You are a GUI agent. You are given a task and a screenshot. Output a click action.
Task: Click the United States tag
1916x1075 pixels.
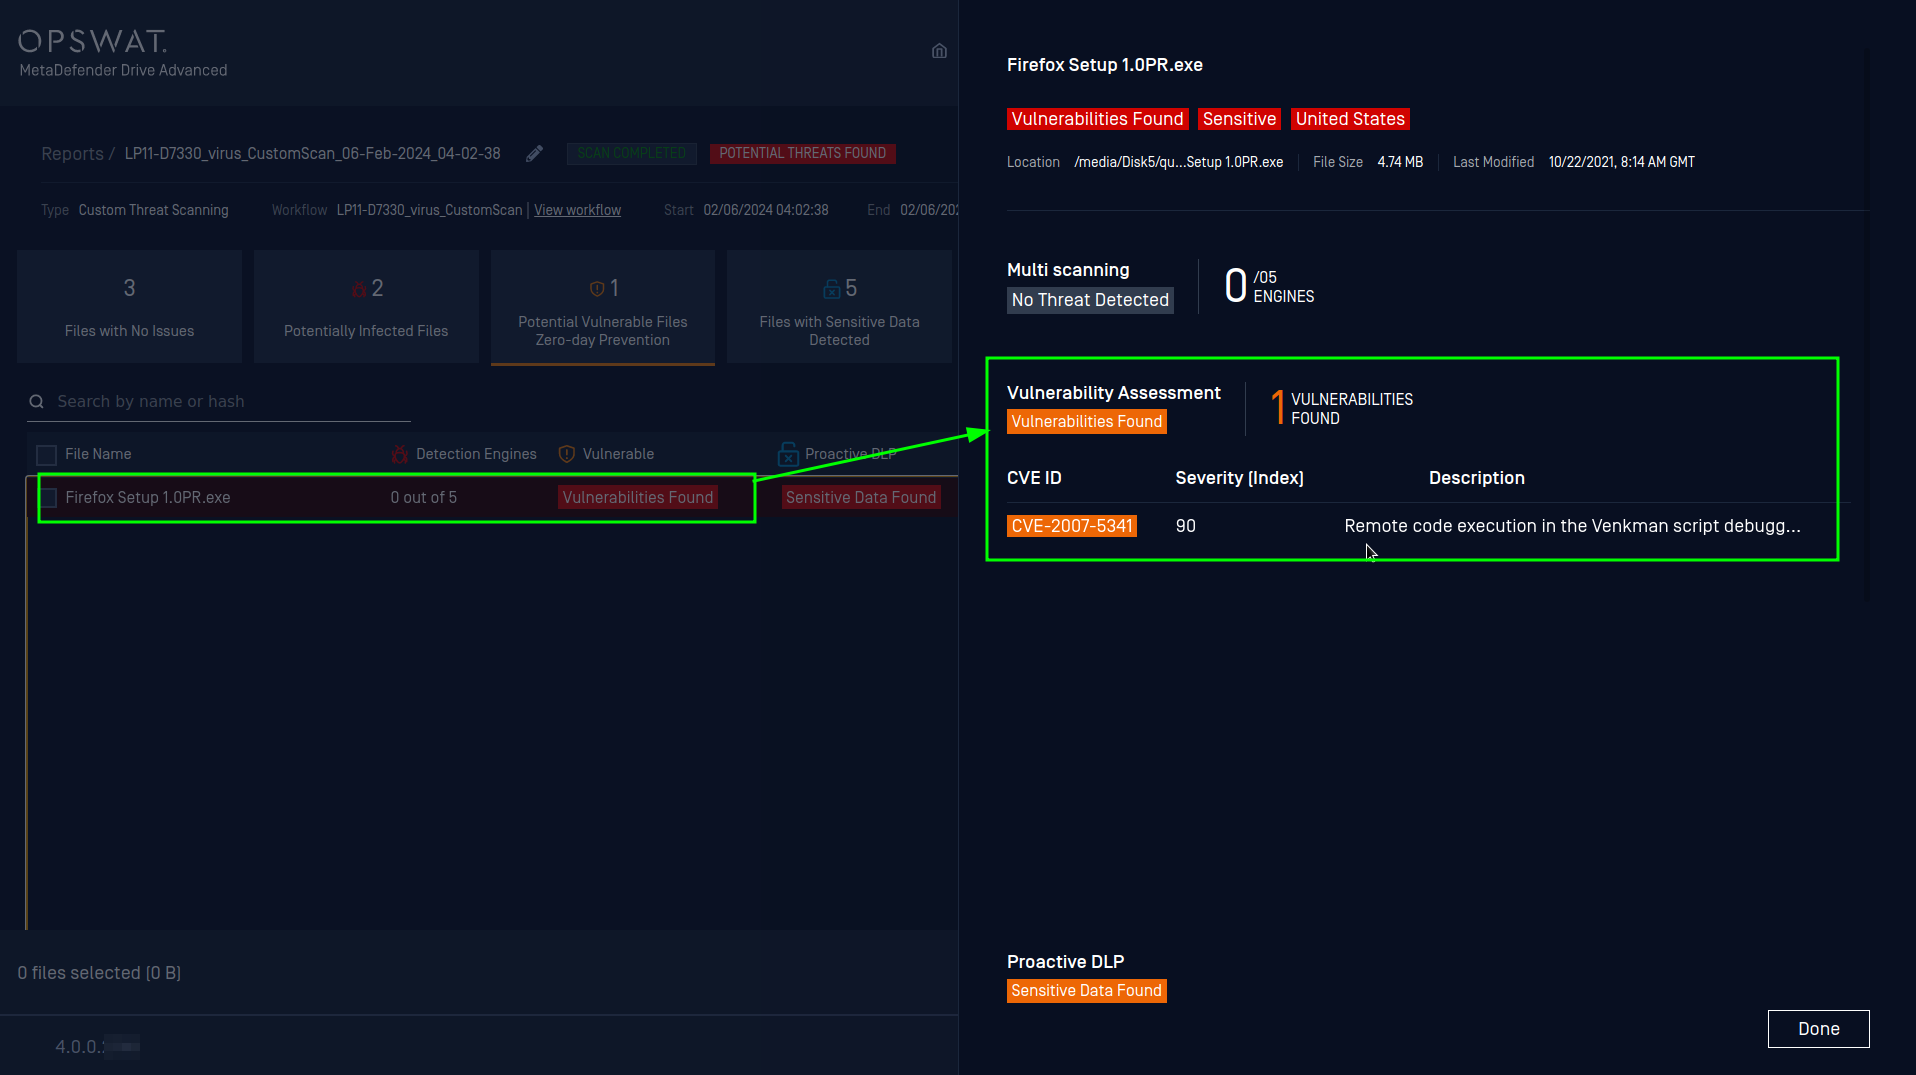coord(1350,119)
